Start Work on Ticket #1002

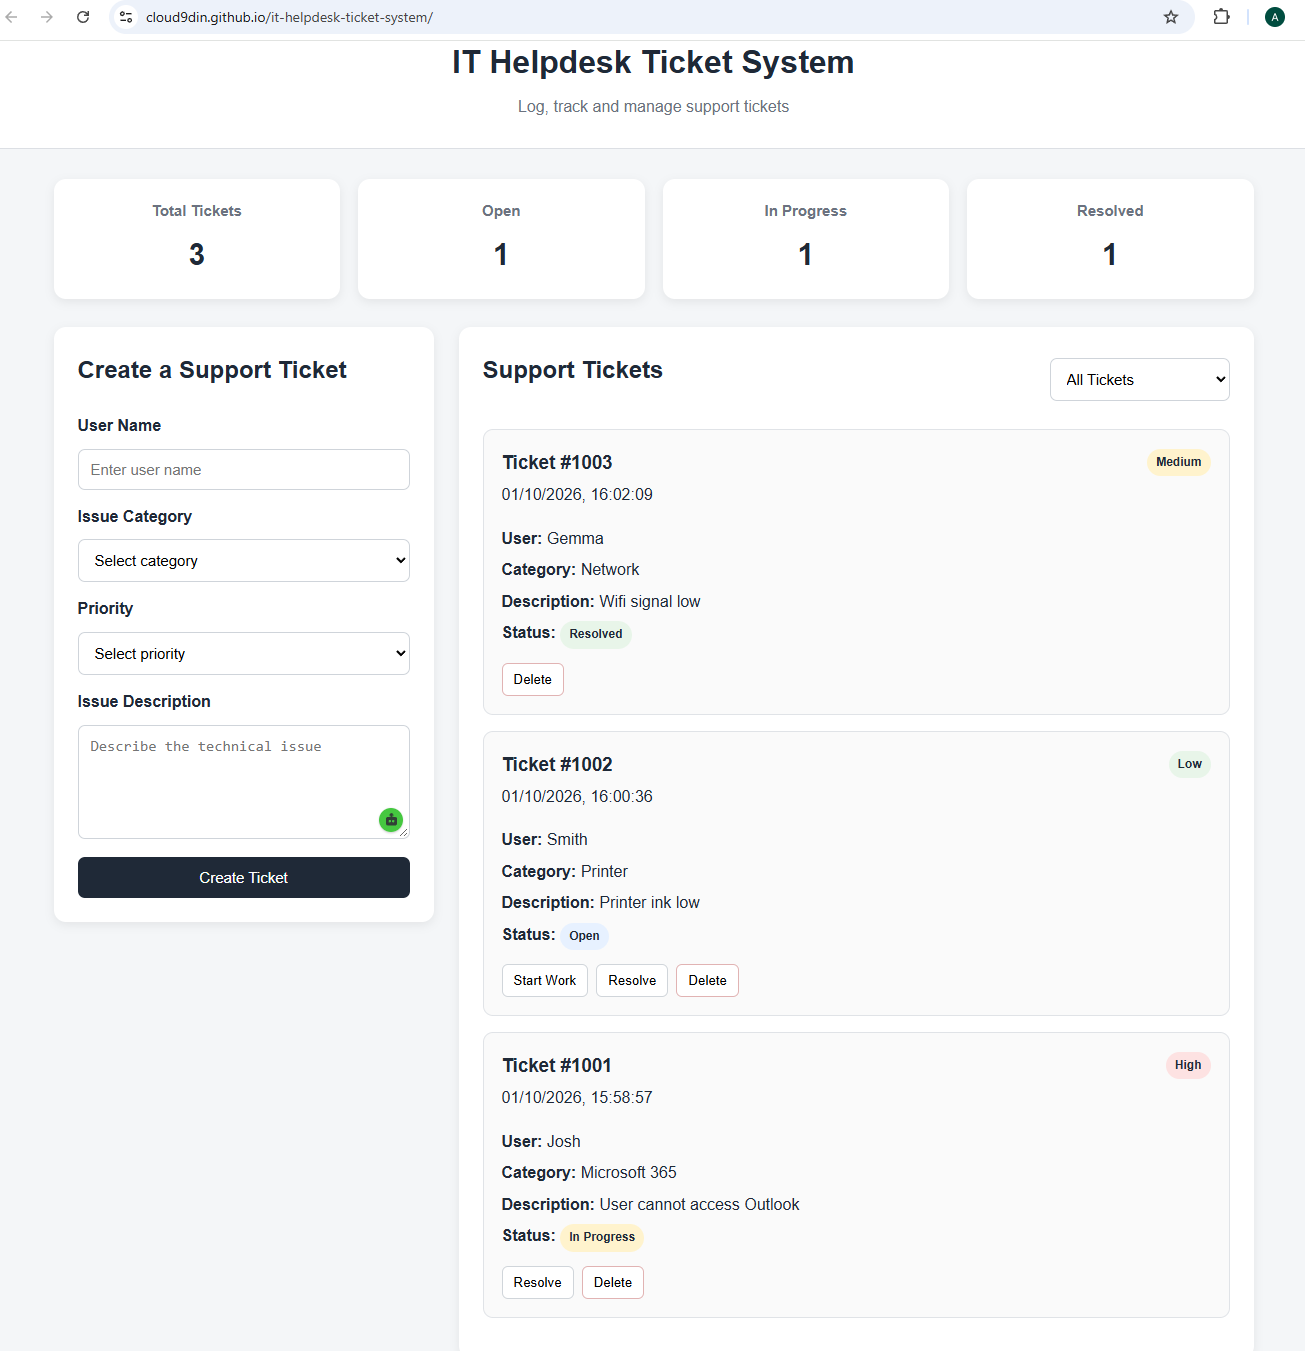click(x=545, y=981)
